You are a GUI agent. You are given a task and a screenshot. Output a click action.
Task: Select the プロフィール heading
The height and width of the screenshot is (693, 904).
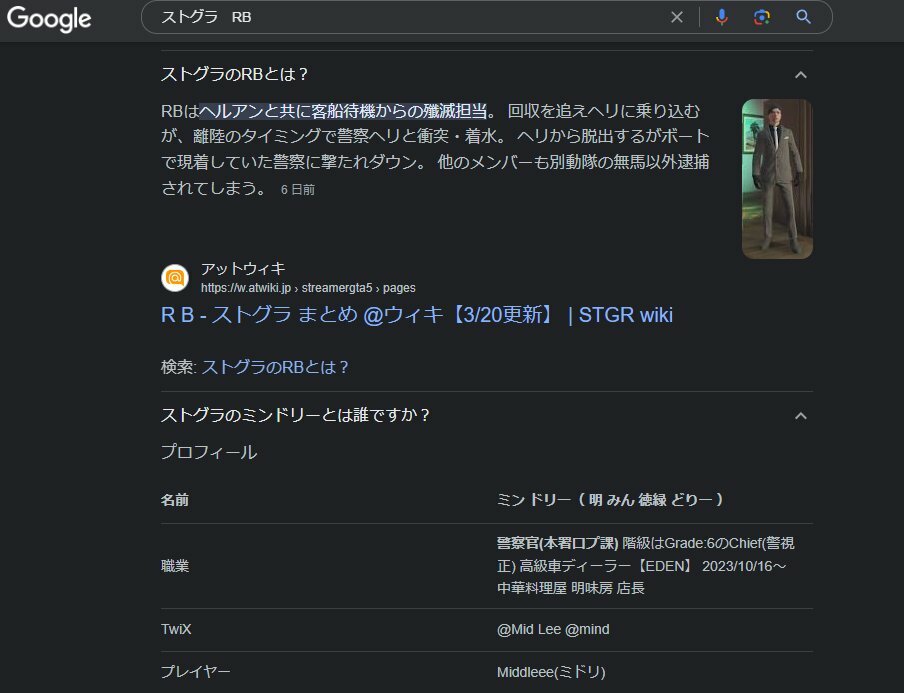click(209, 452)
